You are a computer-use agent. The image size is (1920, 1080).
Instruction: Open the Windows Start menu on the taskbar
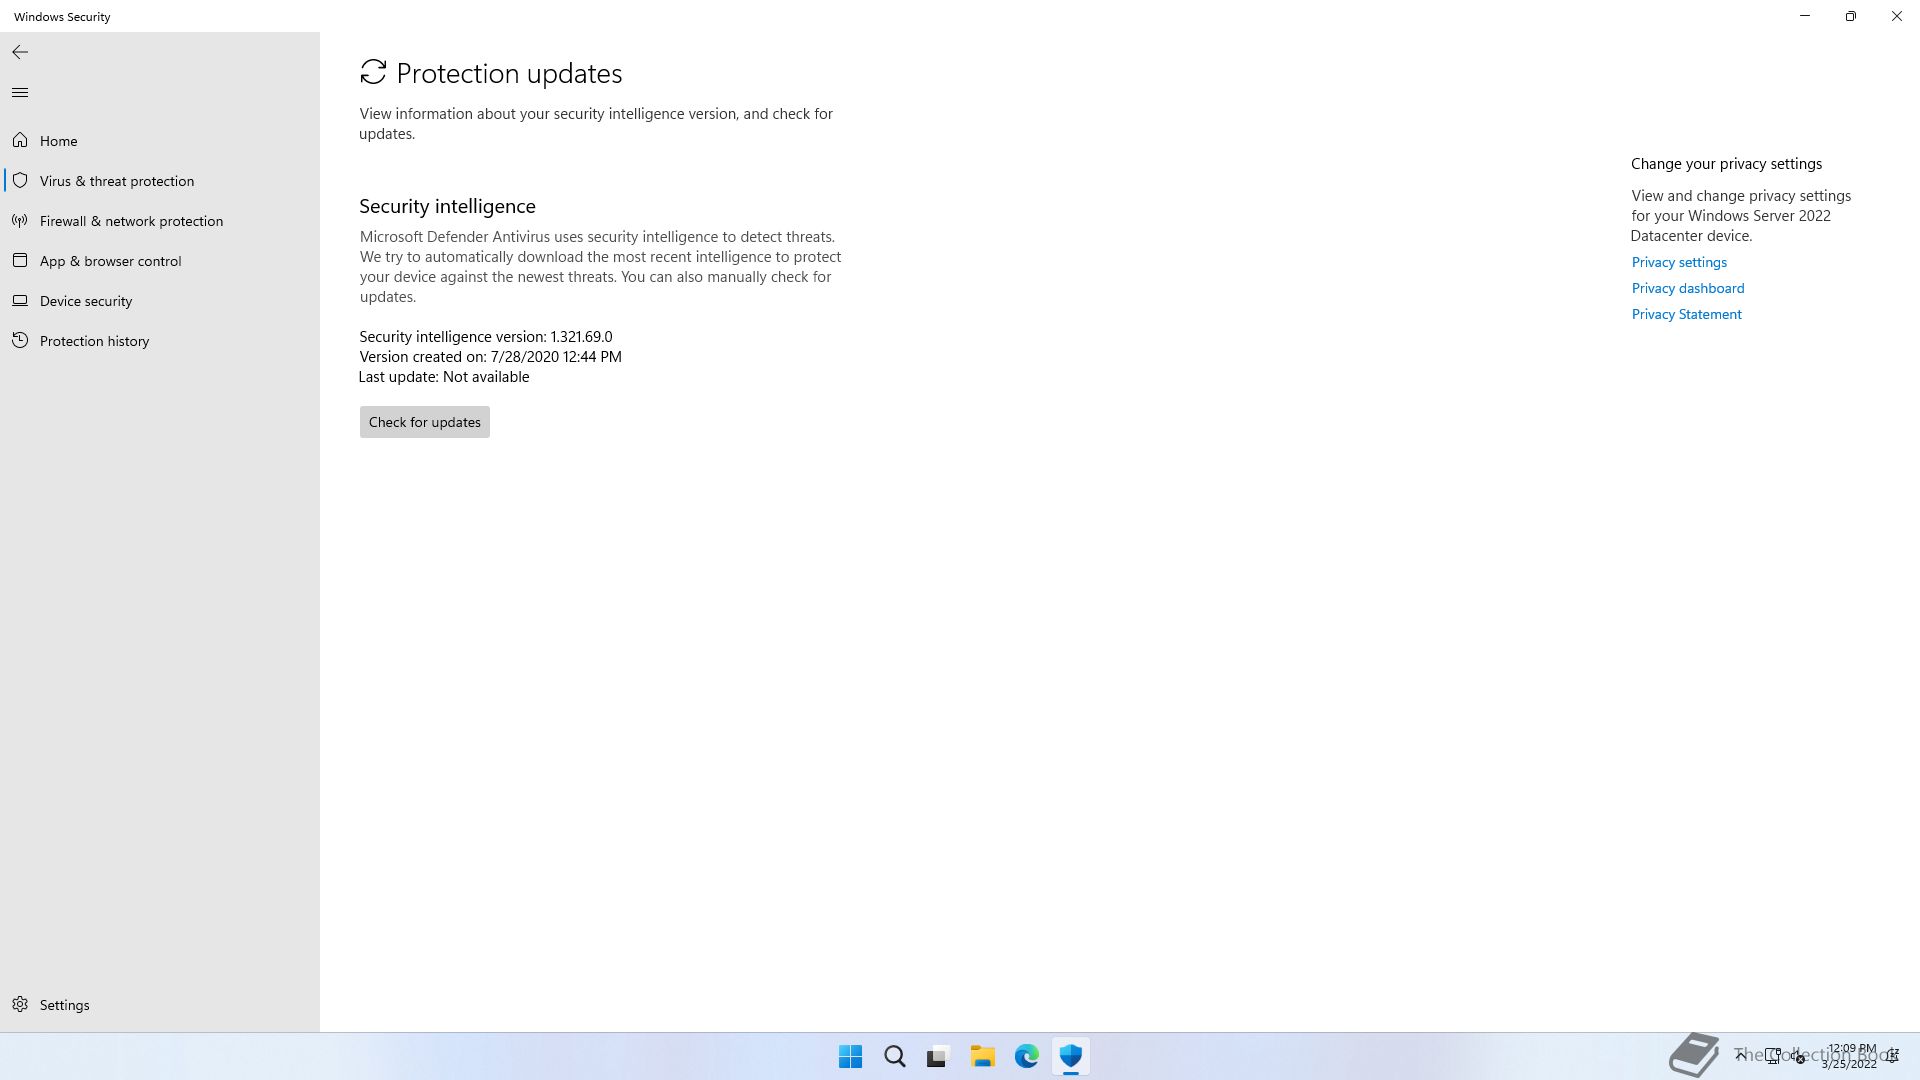(850, 1056)
